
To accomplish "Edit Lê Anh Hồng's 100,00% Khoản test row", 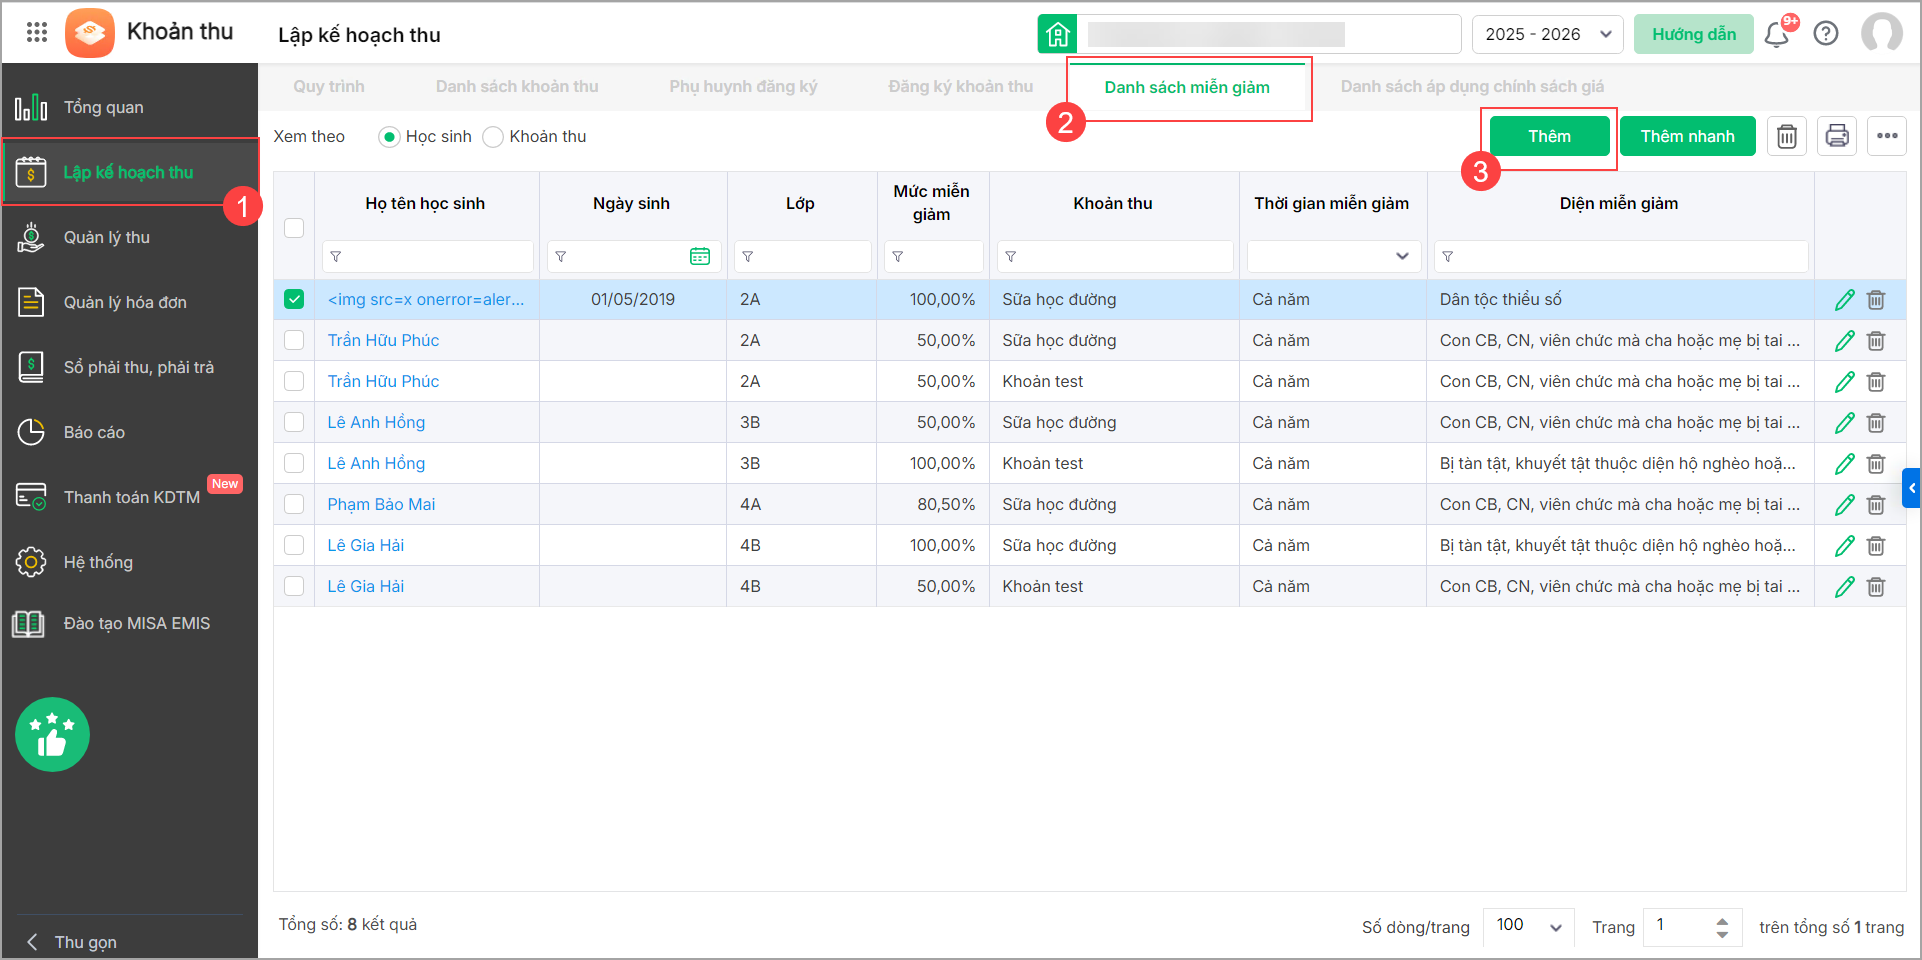I will pos(1845,464).
